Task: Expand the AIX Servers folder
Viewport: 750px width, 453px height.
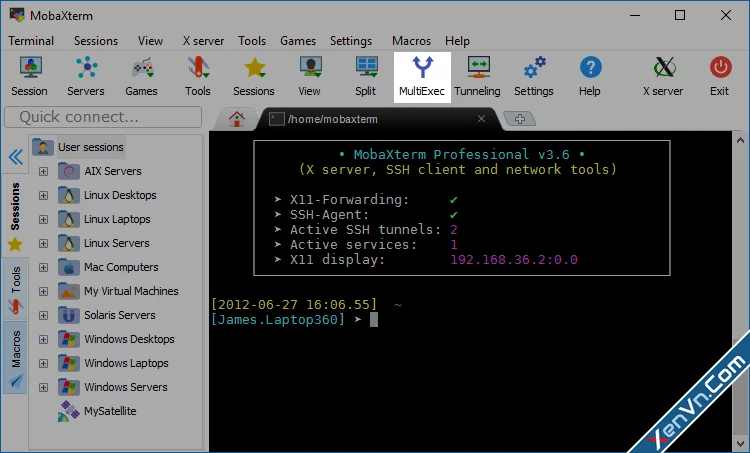Action: click(x=44, y=171)
